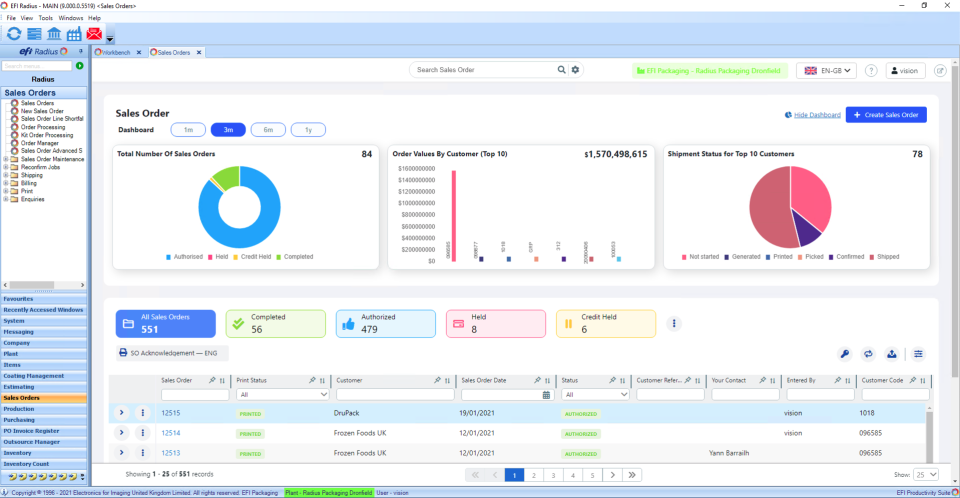Click Create Sales Order button
The image size is (960, 498).
coord(886,115)
